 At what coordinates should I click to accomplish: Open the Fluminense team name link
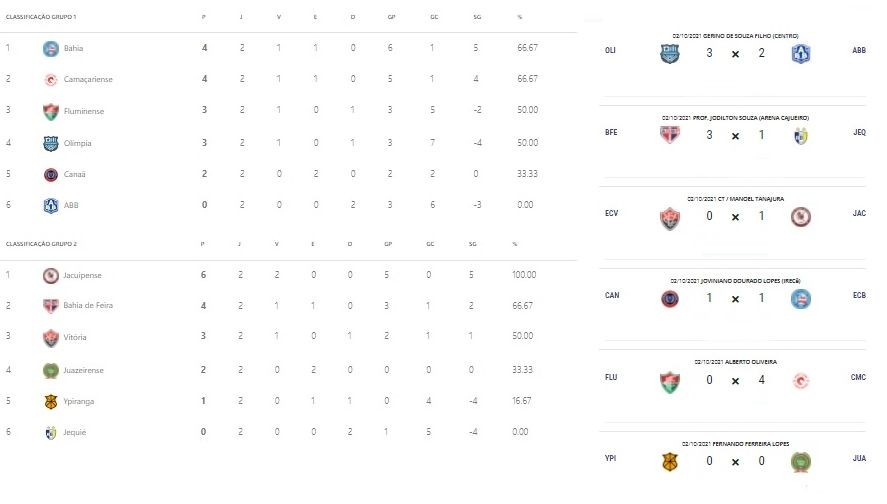tap(84, 111)
